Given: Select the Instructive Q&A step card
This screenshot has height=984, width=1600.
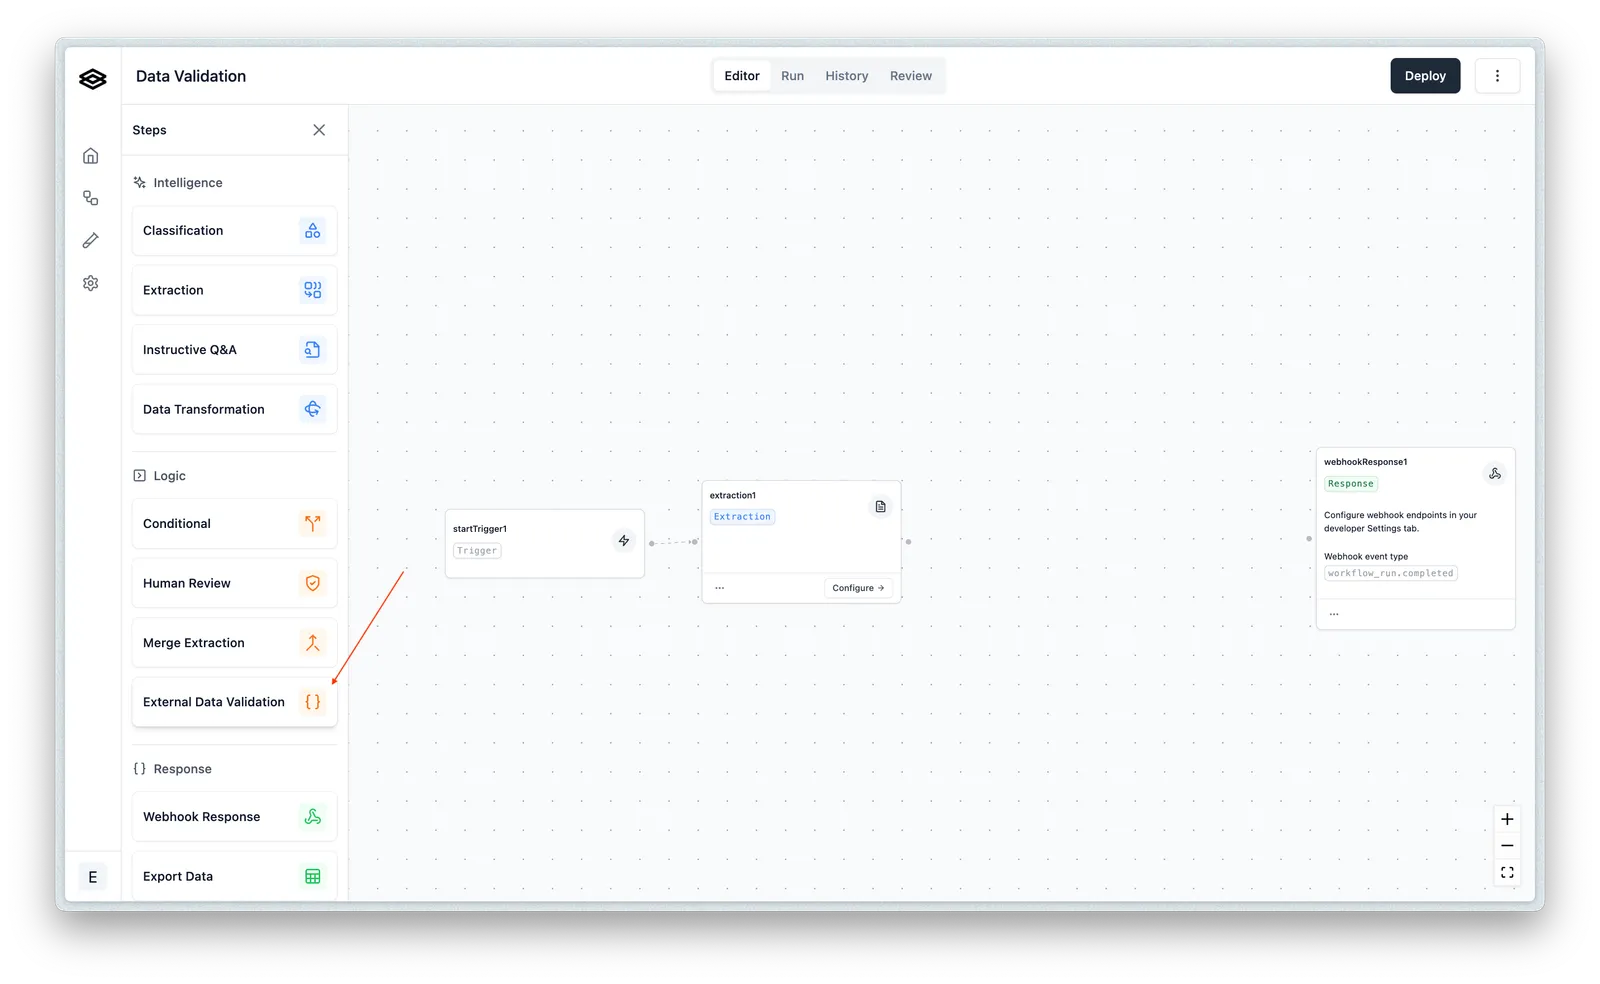Looking at the screenshot, I should (234, 350).
